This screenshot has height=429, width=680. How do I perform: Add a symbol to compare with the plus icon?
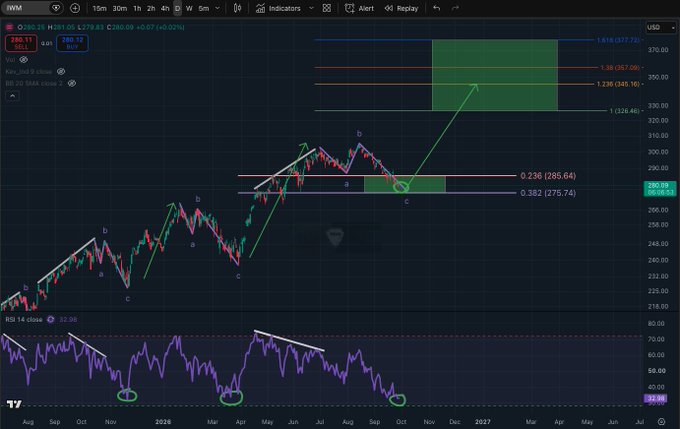pos(75,8)
